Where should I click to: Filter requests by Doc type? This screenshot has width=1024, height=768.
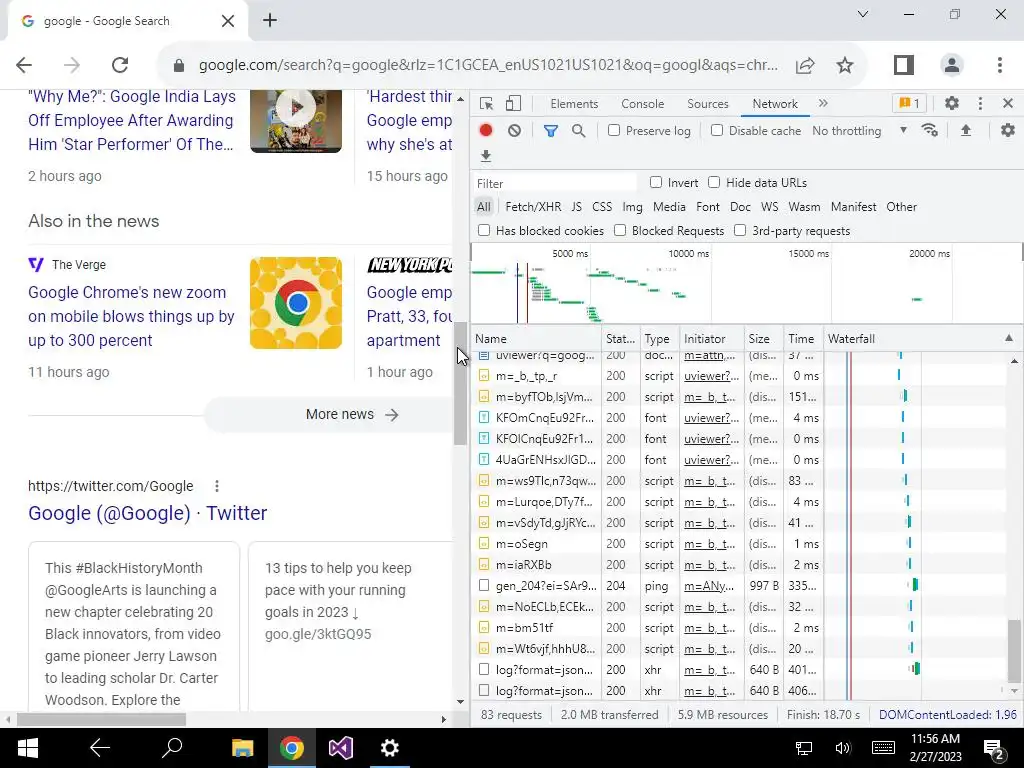click(740, 207)
